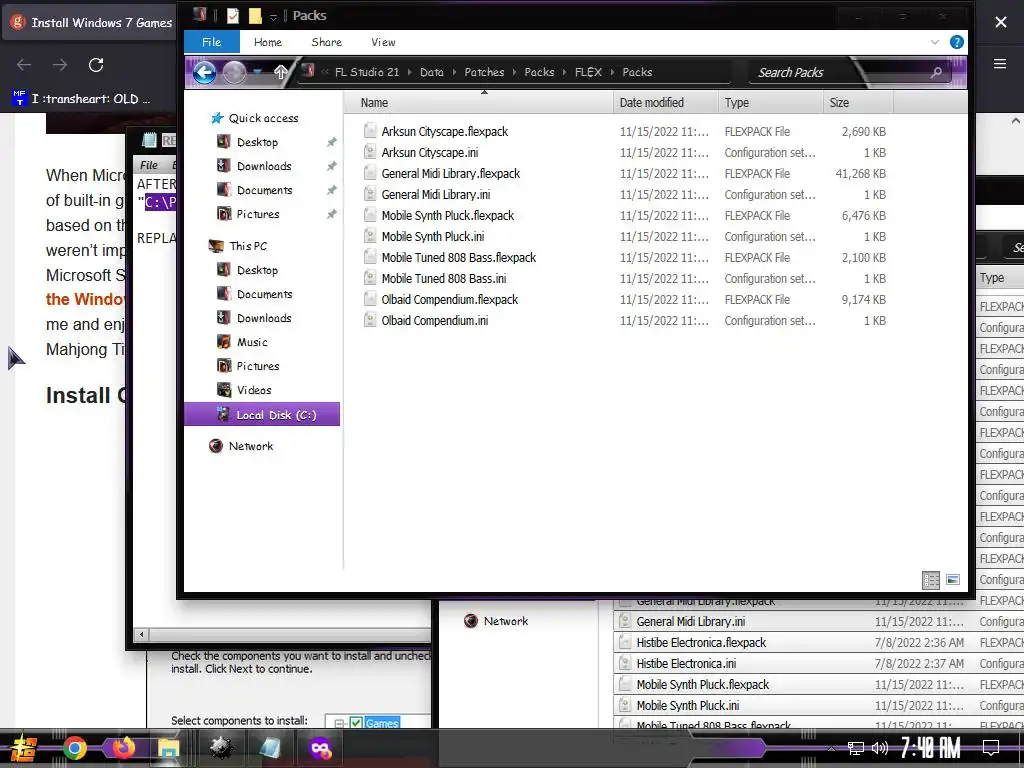Click Patches in the address breadcrumb
Screen dimensions: 1024x768
pyautogui.click(x=484, y=72)
